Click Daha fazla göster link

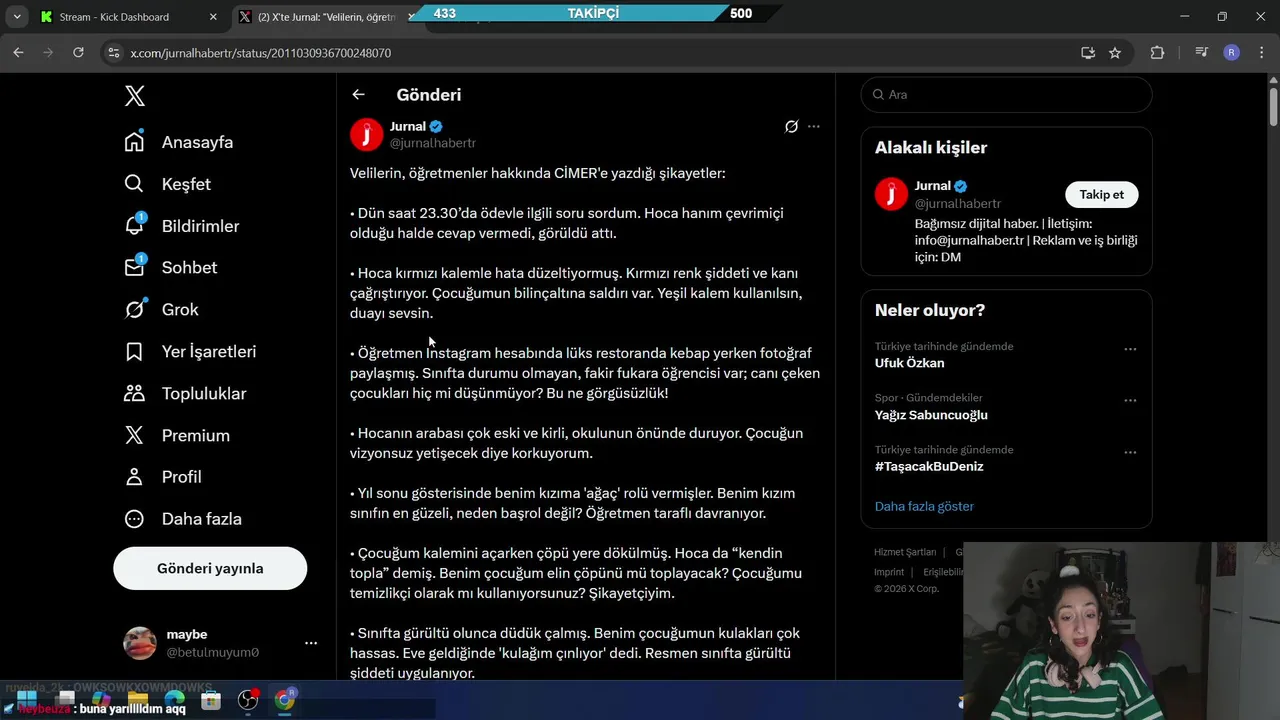click(x=924, y=506)
